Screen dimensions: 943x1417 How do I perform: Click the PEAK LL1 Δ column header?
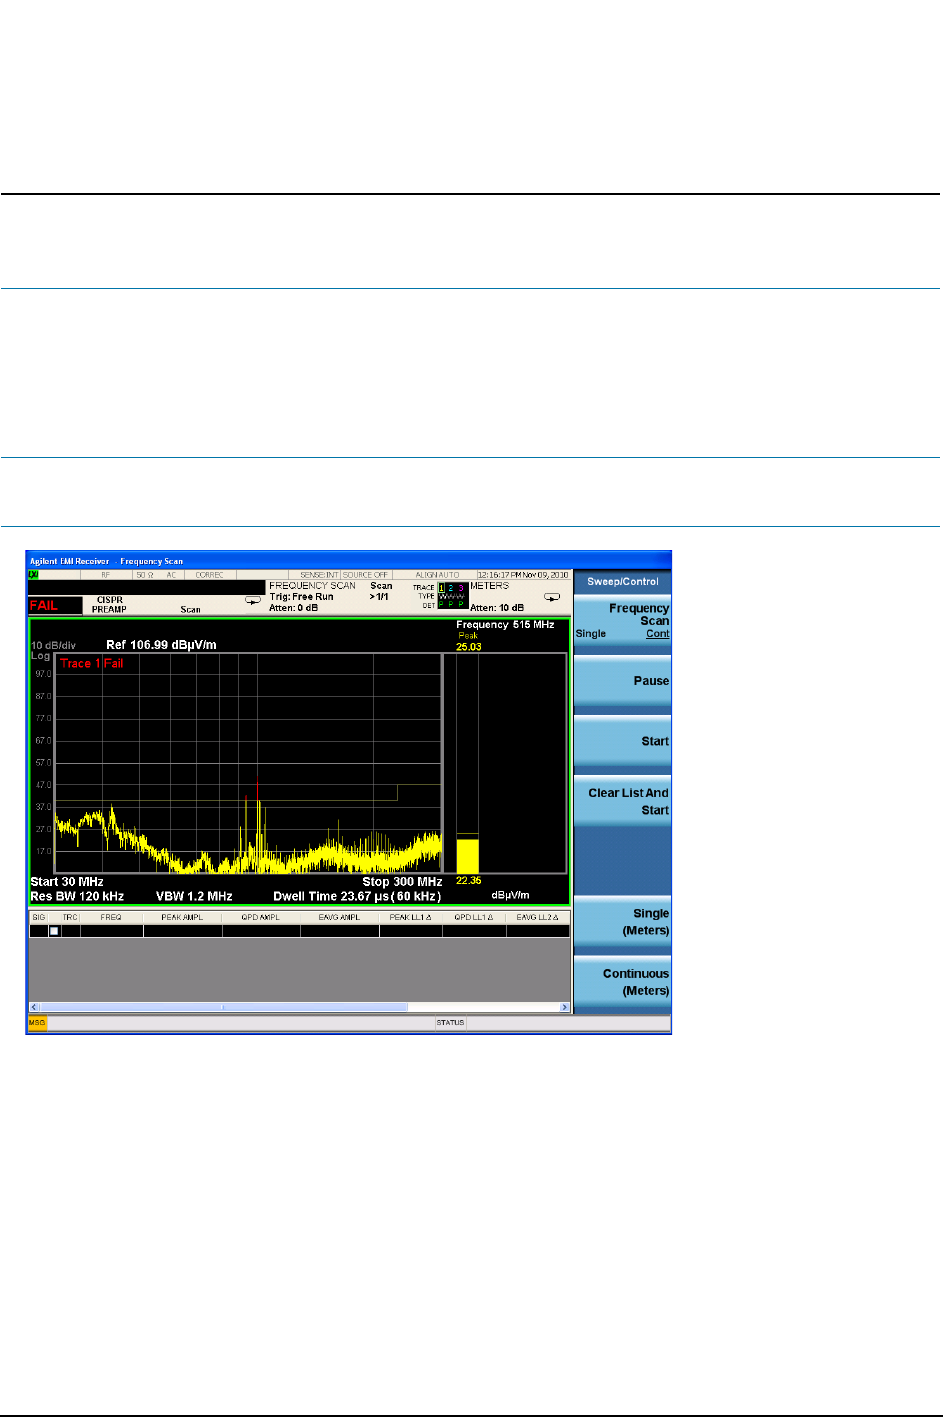410,917
